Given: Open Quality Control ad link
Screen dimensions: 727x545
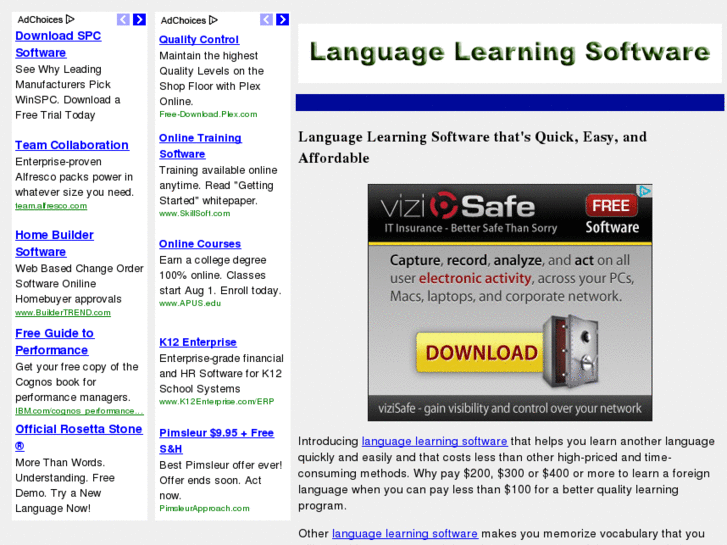Looking at the screenshot, I should click(199, 40).
